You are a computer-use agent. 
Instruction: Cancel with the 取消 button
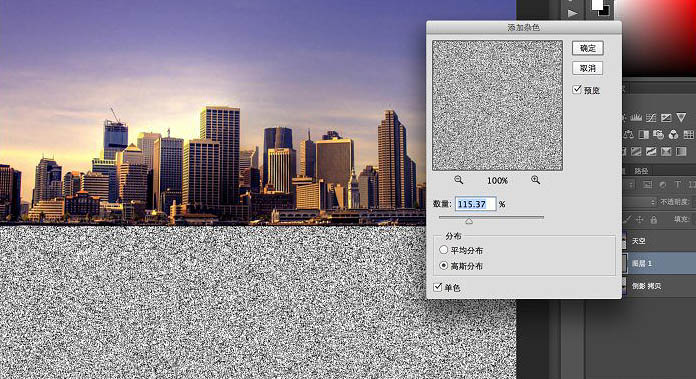[587, 68]
